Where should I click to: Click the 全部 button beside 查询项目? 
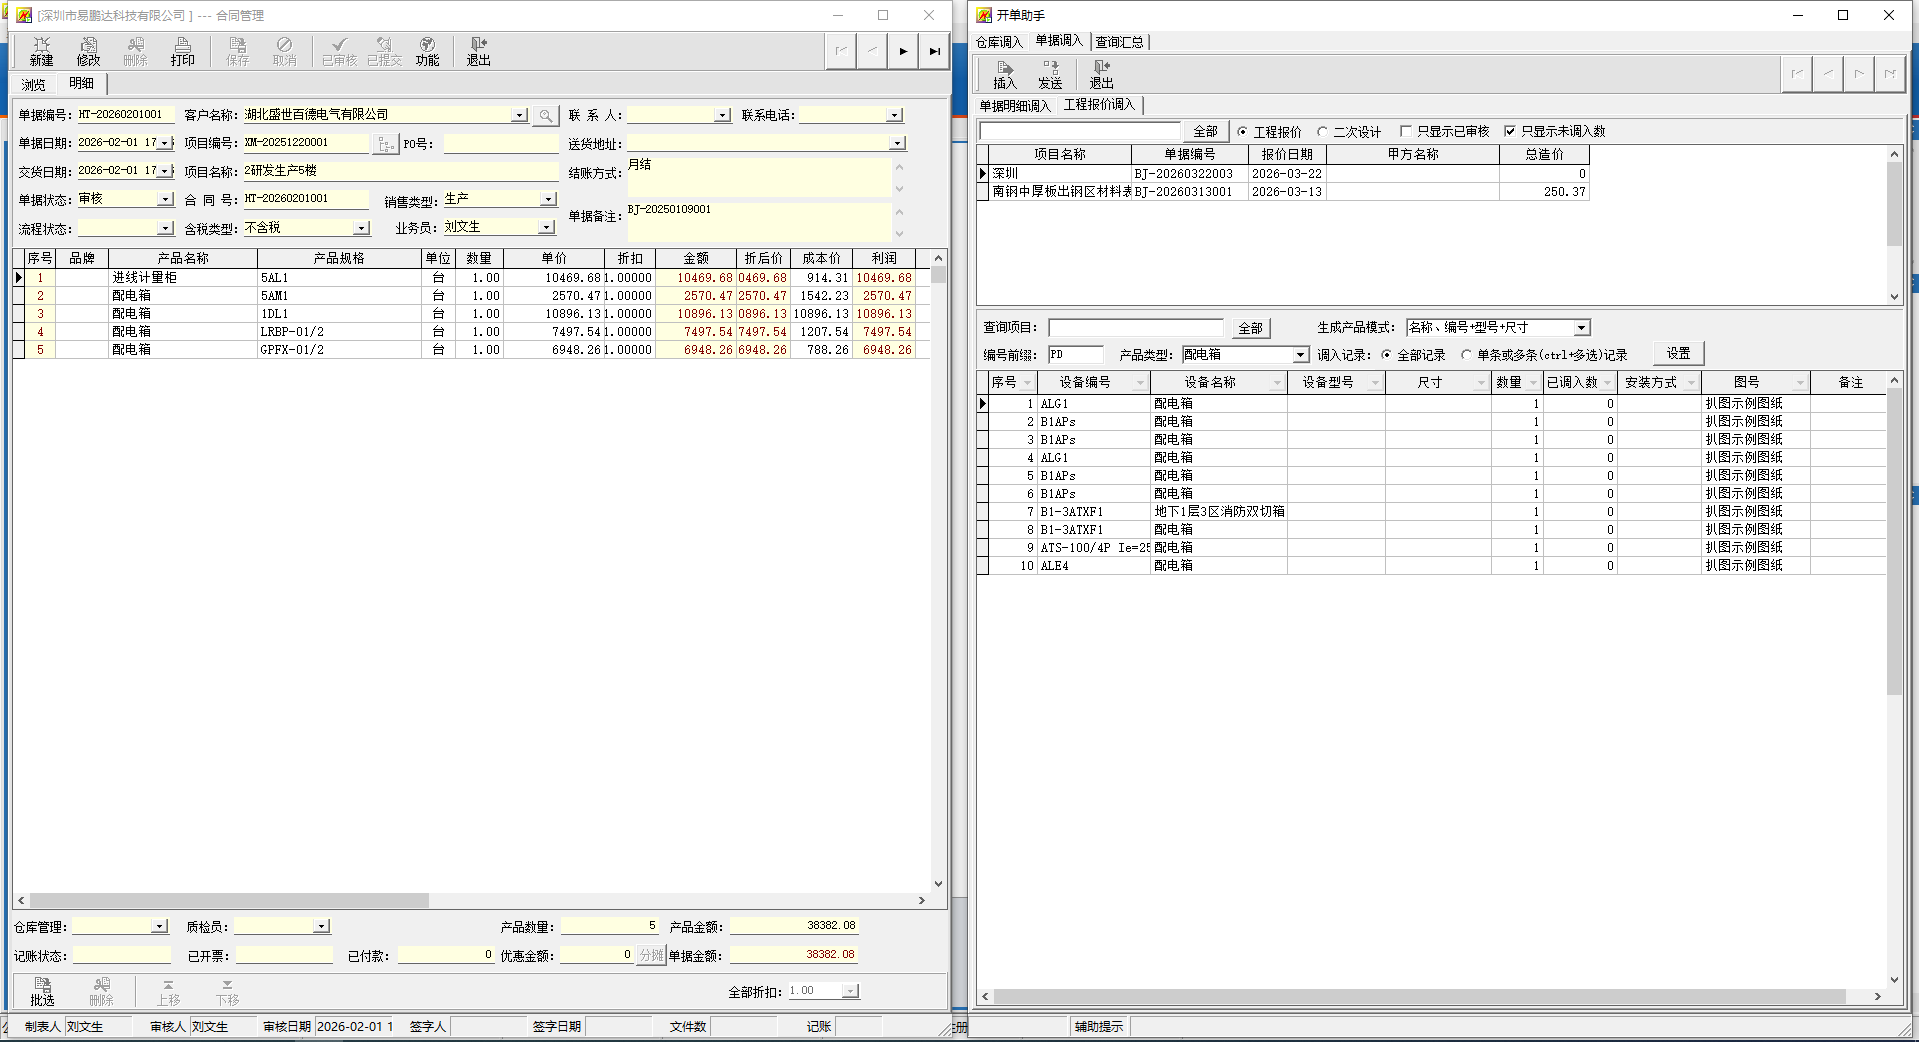click(1250, 328)
